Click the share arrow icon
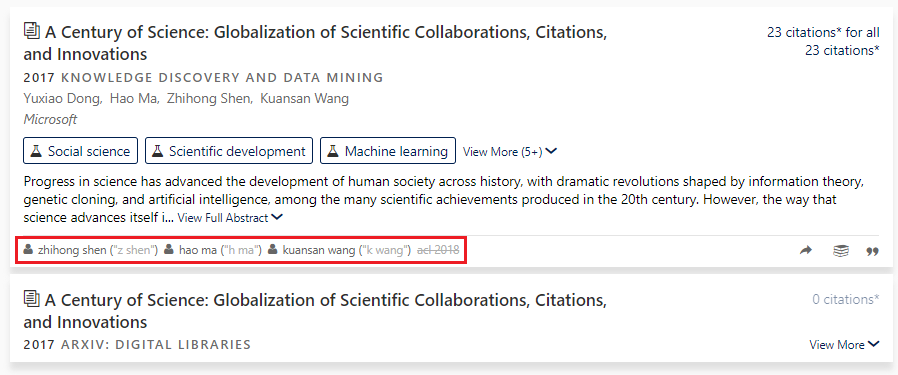 806,250
